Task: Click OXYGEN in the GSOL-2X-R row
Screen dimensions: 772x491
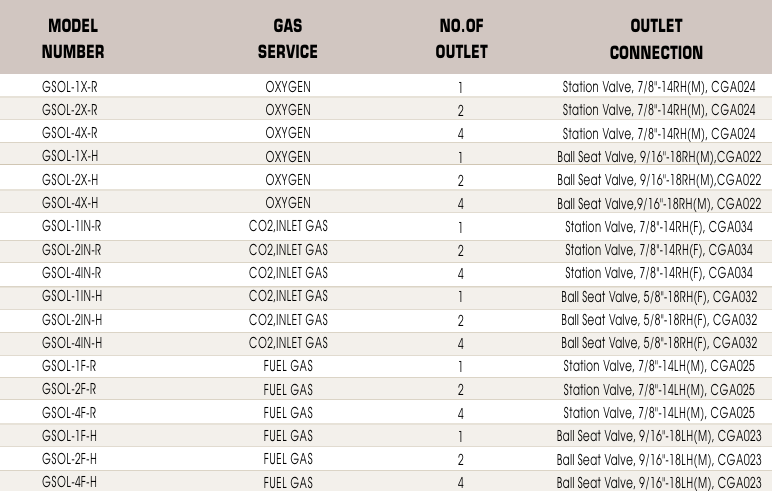Action: point(288,110)
